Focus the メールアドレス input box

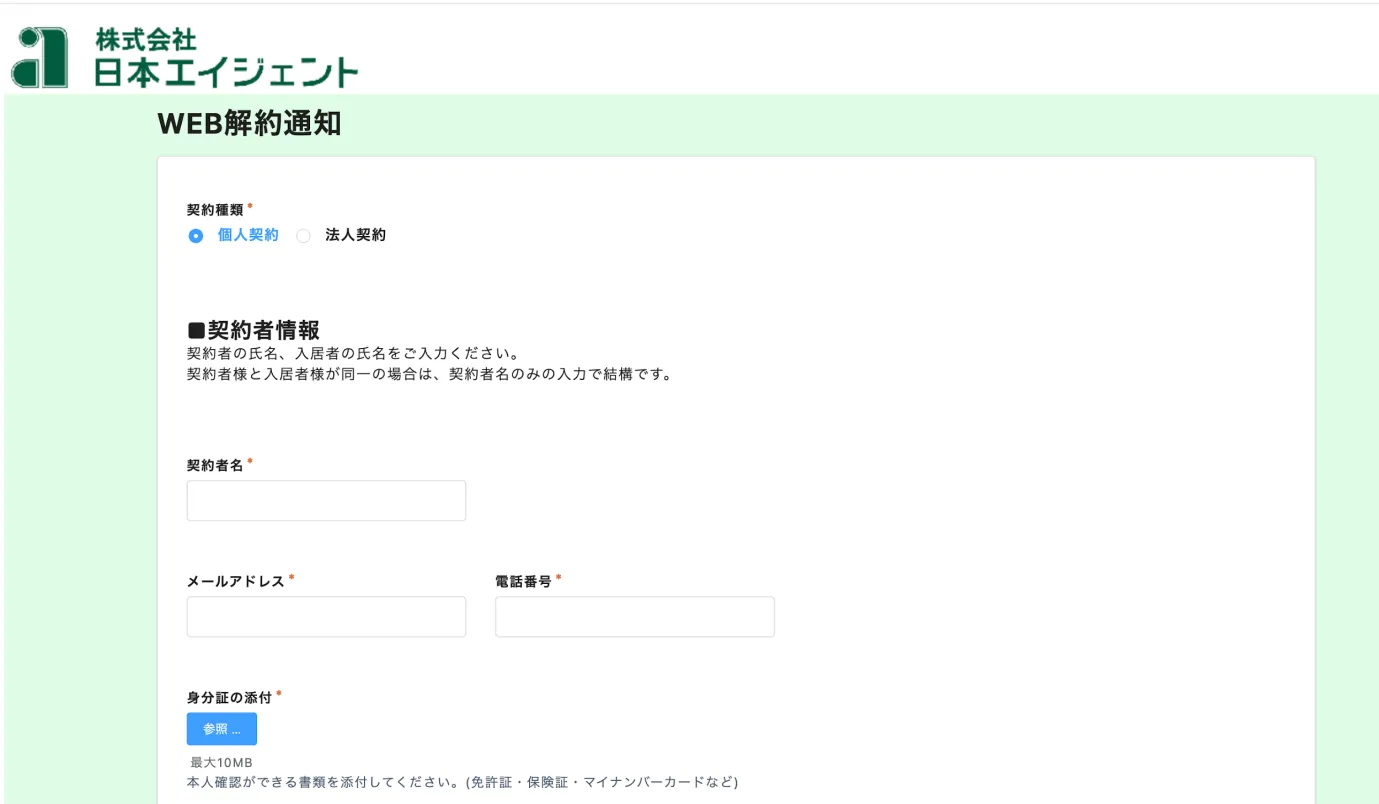(x=326, y=617)
